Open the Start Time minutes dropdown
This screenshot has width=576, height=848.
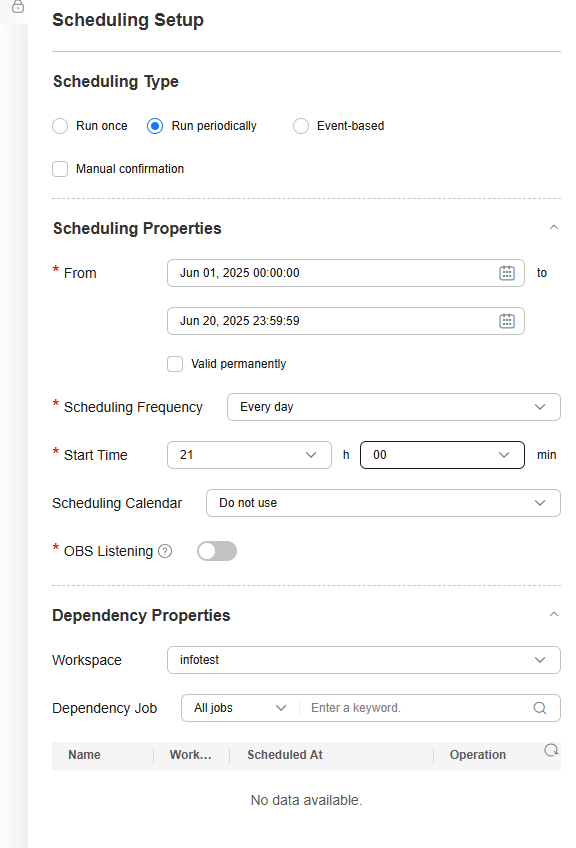442,455
